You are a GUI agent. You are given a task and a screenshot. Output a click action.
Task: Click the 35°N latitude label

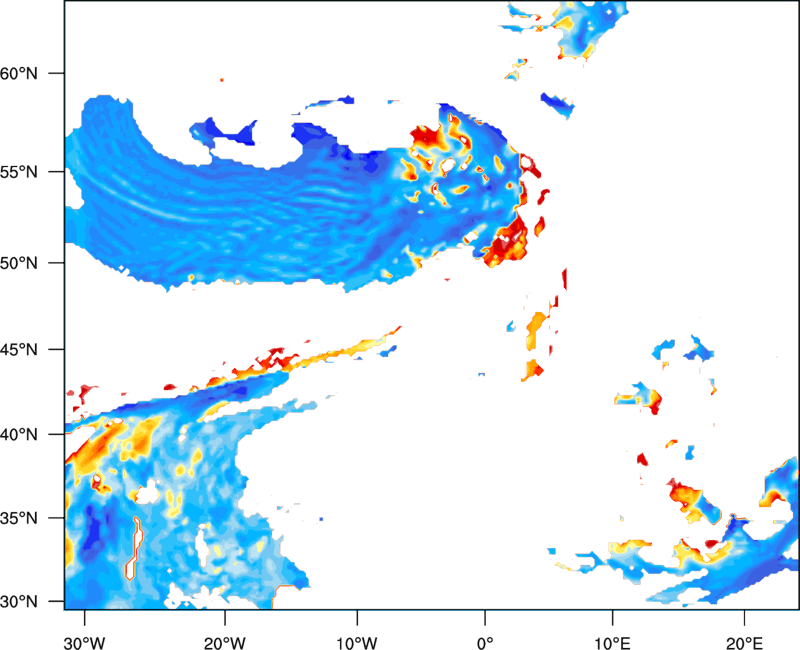point(19,518)
